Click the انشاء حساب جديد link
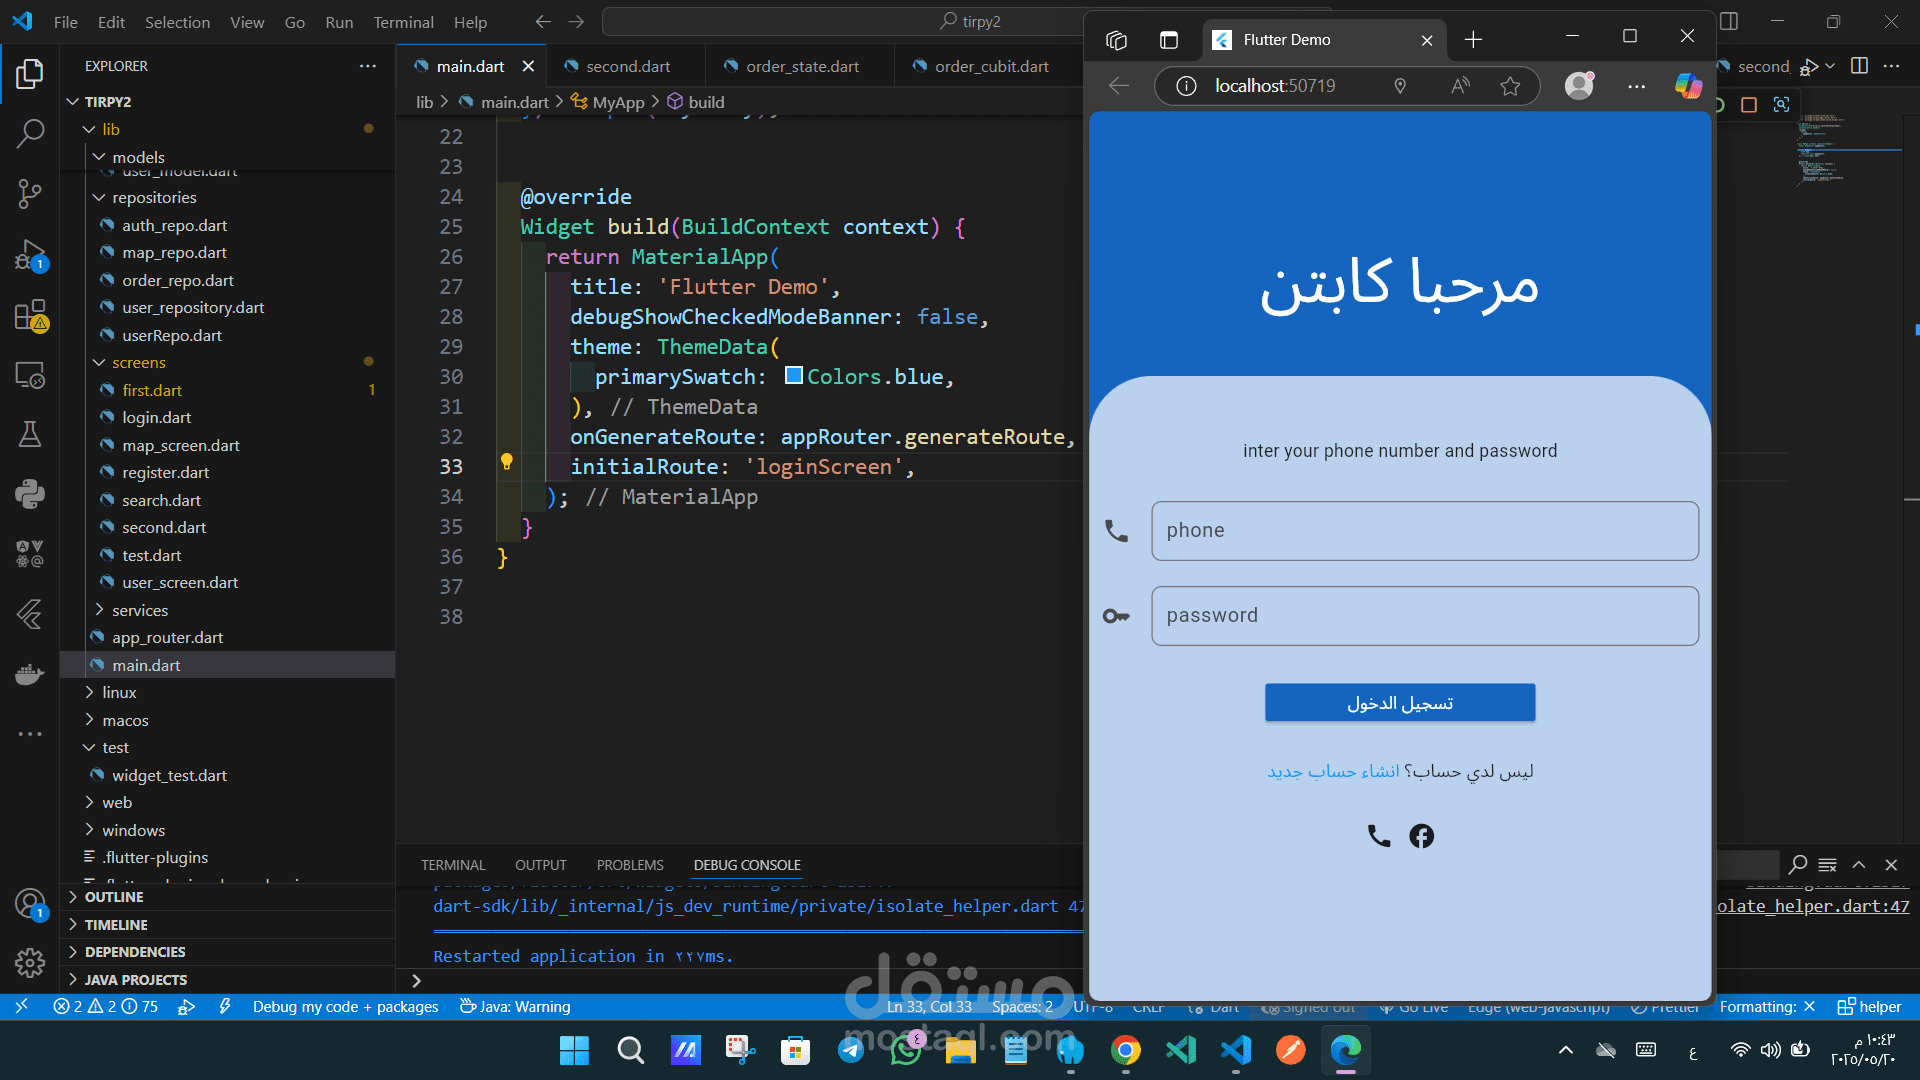 [1333, 771]
